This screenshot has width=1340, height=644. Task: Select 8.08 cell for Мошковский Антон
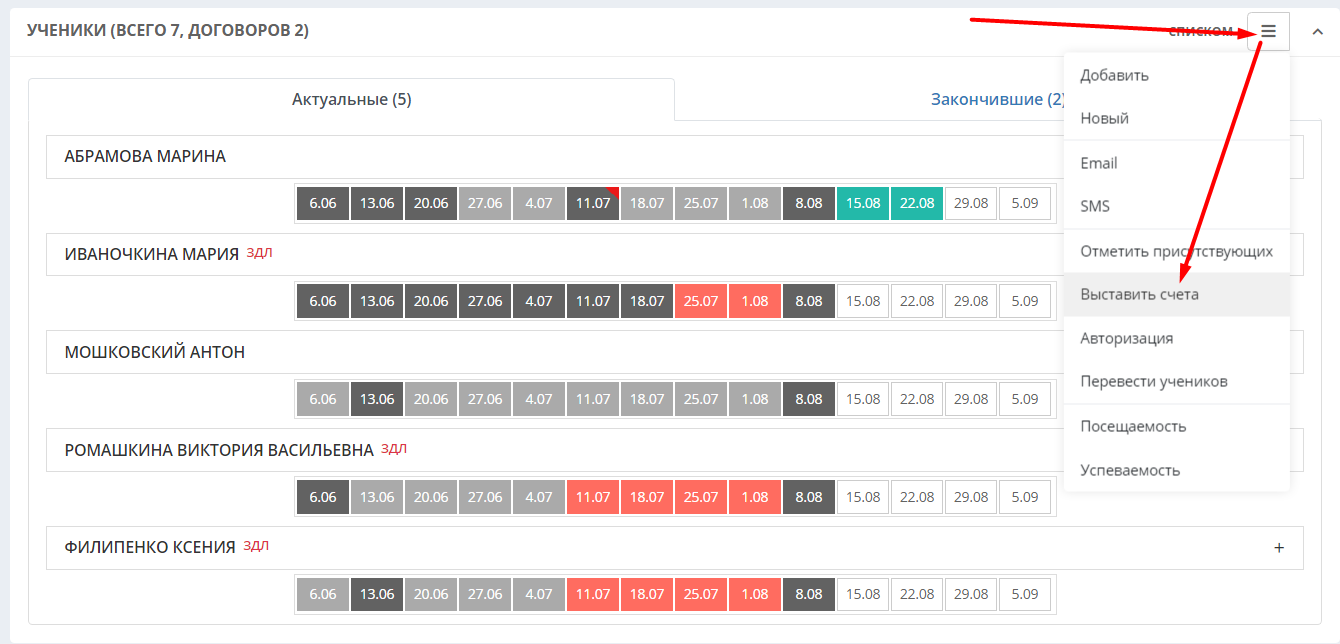click(809, 399)
